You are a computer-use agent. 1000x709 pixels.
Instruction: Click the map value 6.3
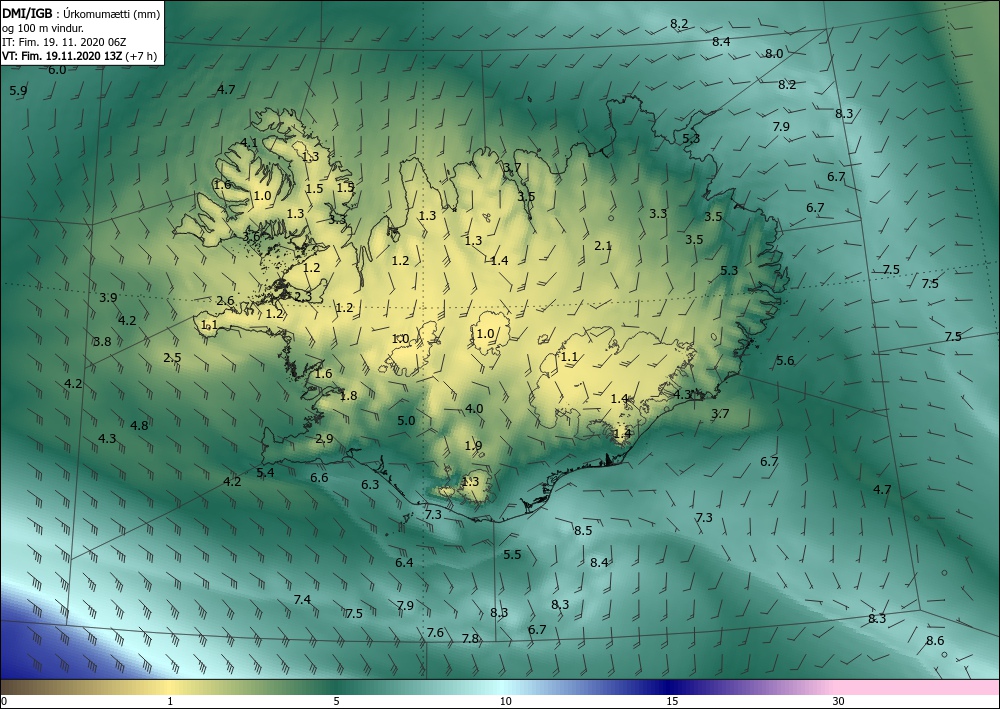370,485
